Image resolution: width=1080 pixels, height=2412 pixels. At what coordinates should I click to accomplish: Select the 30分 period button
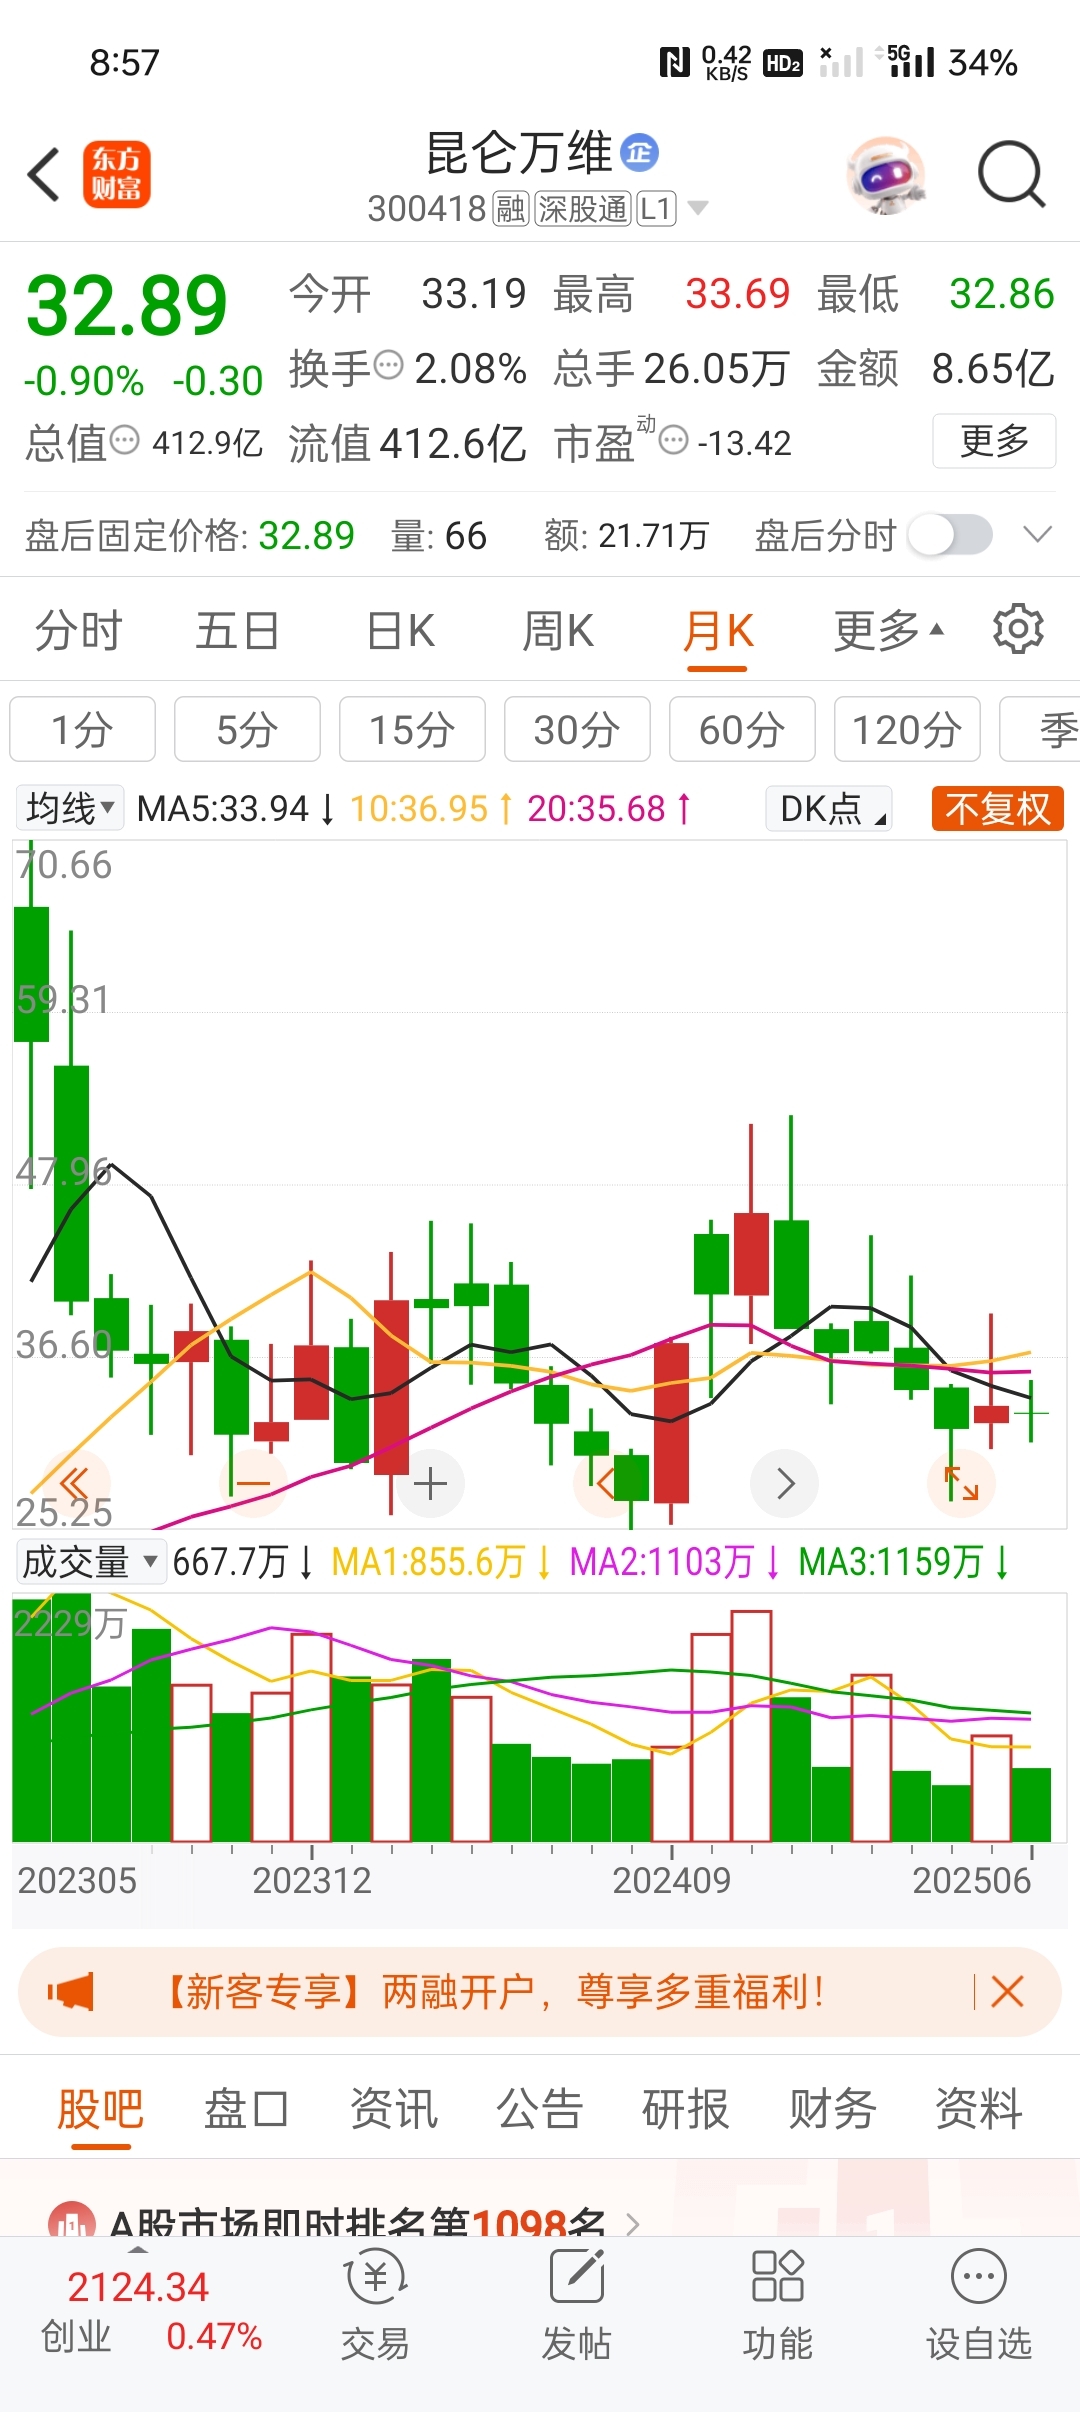coord(577,729)
